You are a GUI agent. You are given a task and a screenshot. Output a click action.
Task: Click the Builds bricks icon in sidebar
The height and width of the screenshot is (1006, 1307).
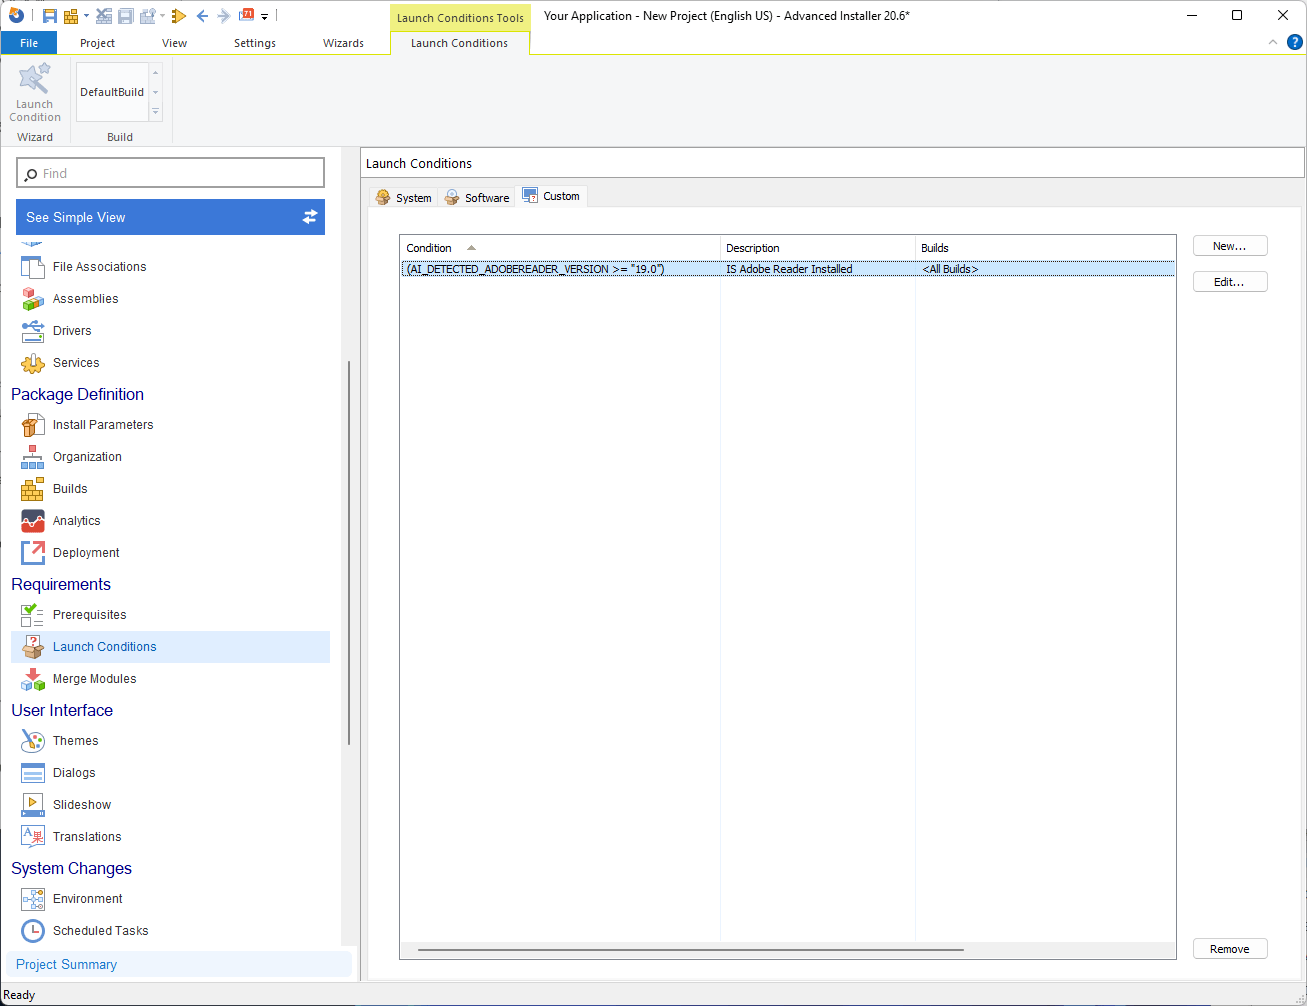point(33,489)
